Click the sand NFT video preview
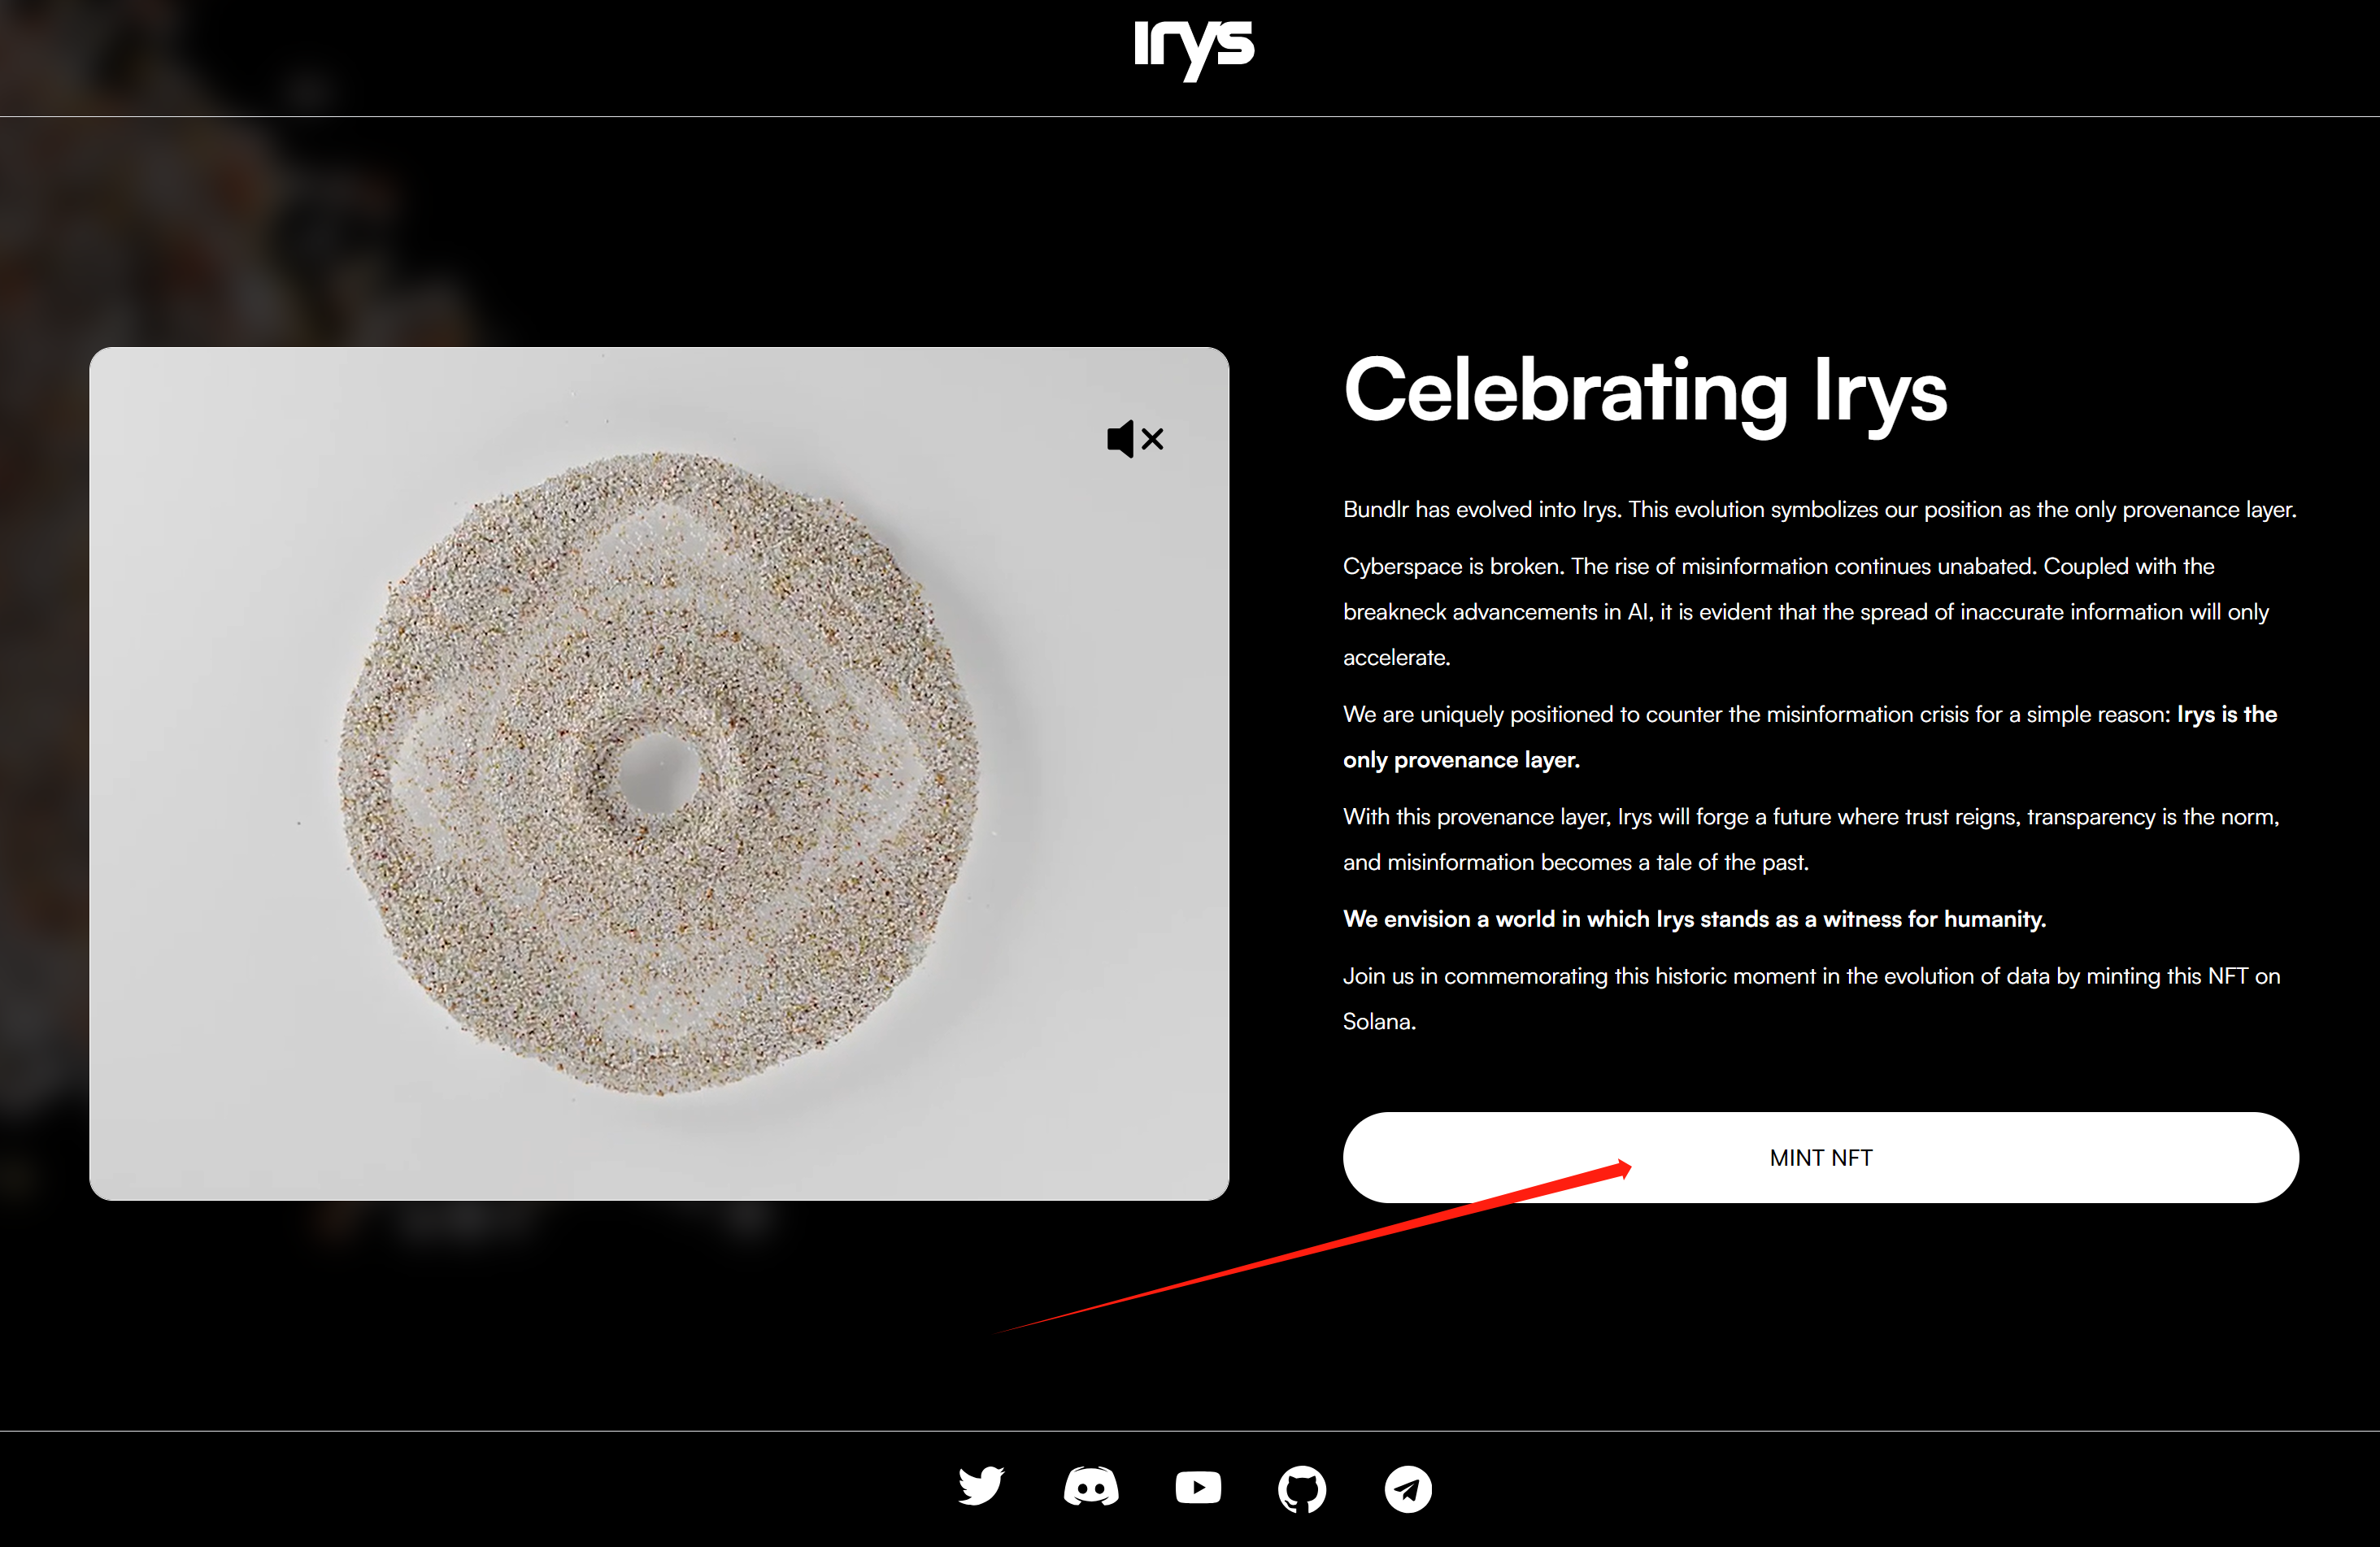 pyautogui.click(x=659, y=773)
